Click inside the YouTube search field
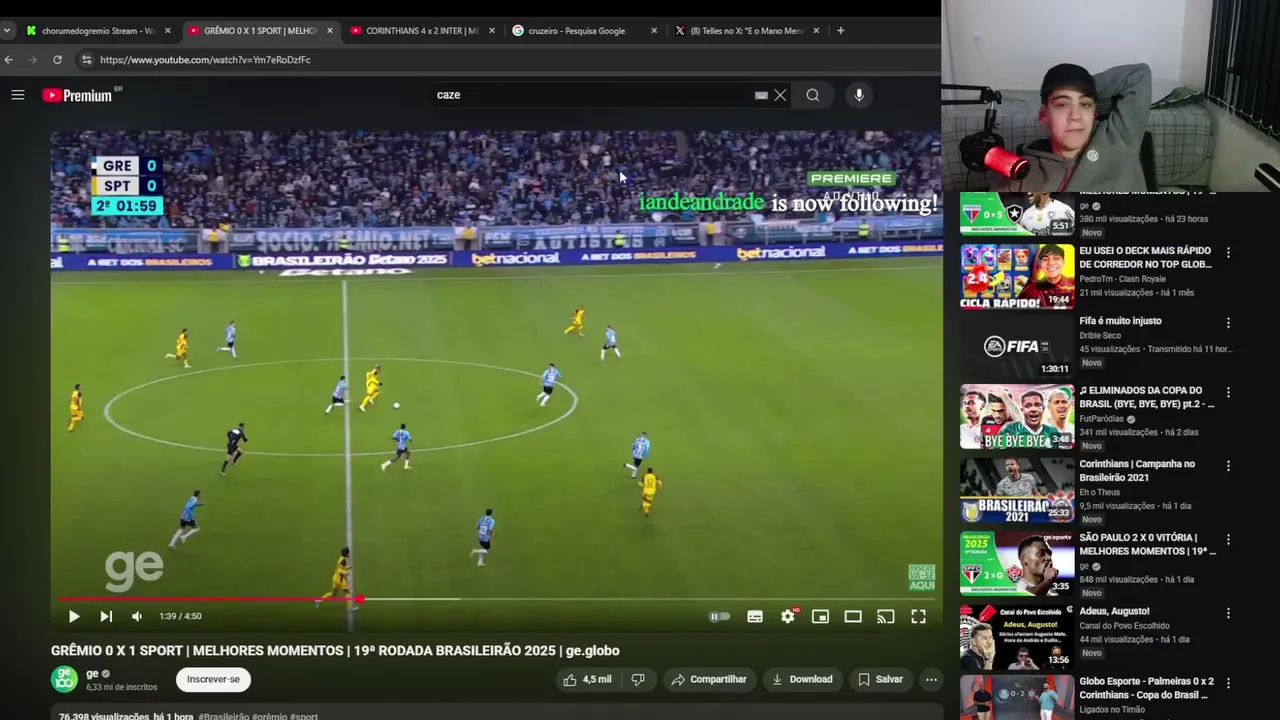Image resolution: width=1280 pixels, height=720 pixels. click(592, 95)
